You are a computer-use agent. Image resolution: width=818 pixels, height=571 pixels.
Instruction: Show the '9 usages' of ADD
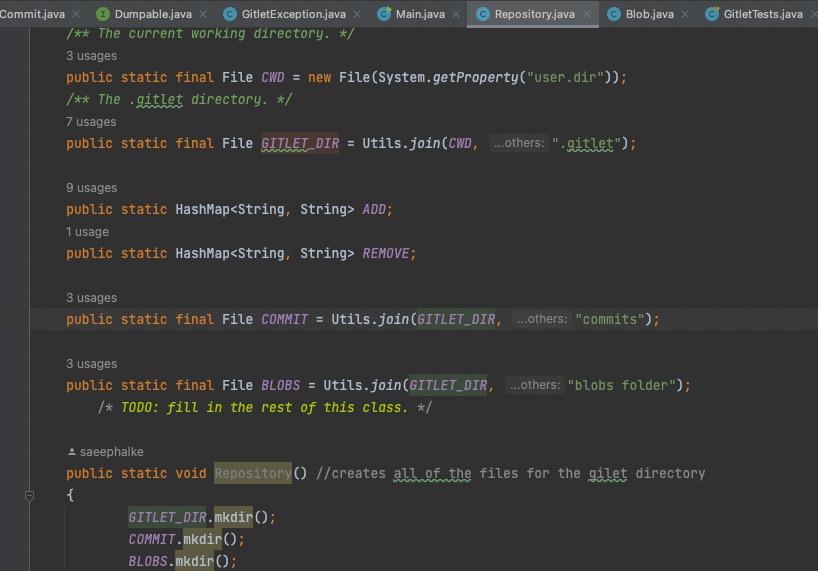91,188
